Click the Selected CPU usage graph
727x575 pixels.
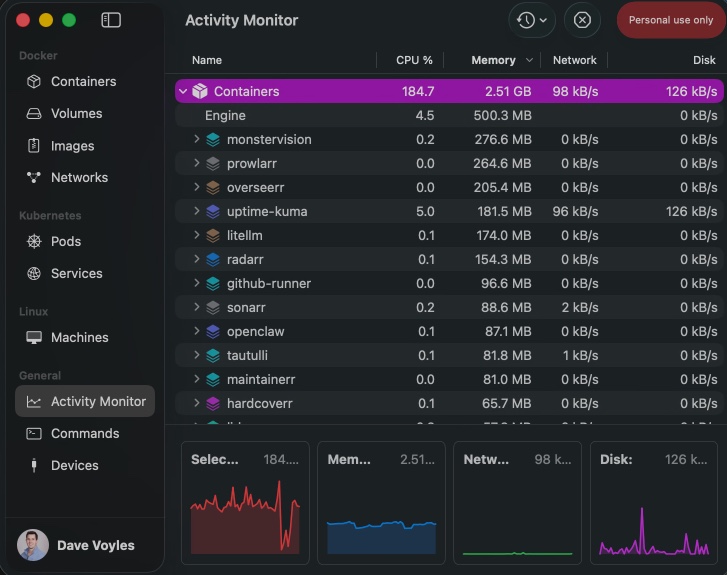[x=245, y=503]
